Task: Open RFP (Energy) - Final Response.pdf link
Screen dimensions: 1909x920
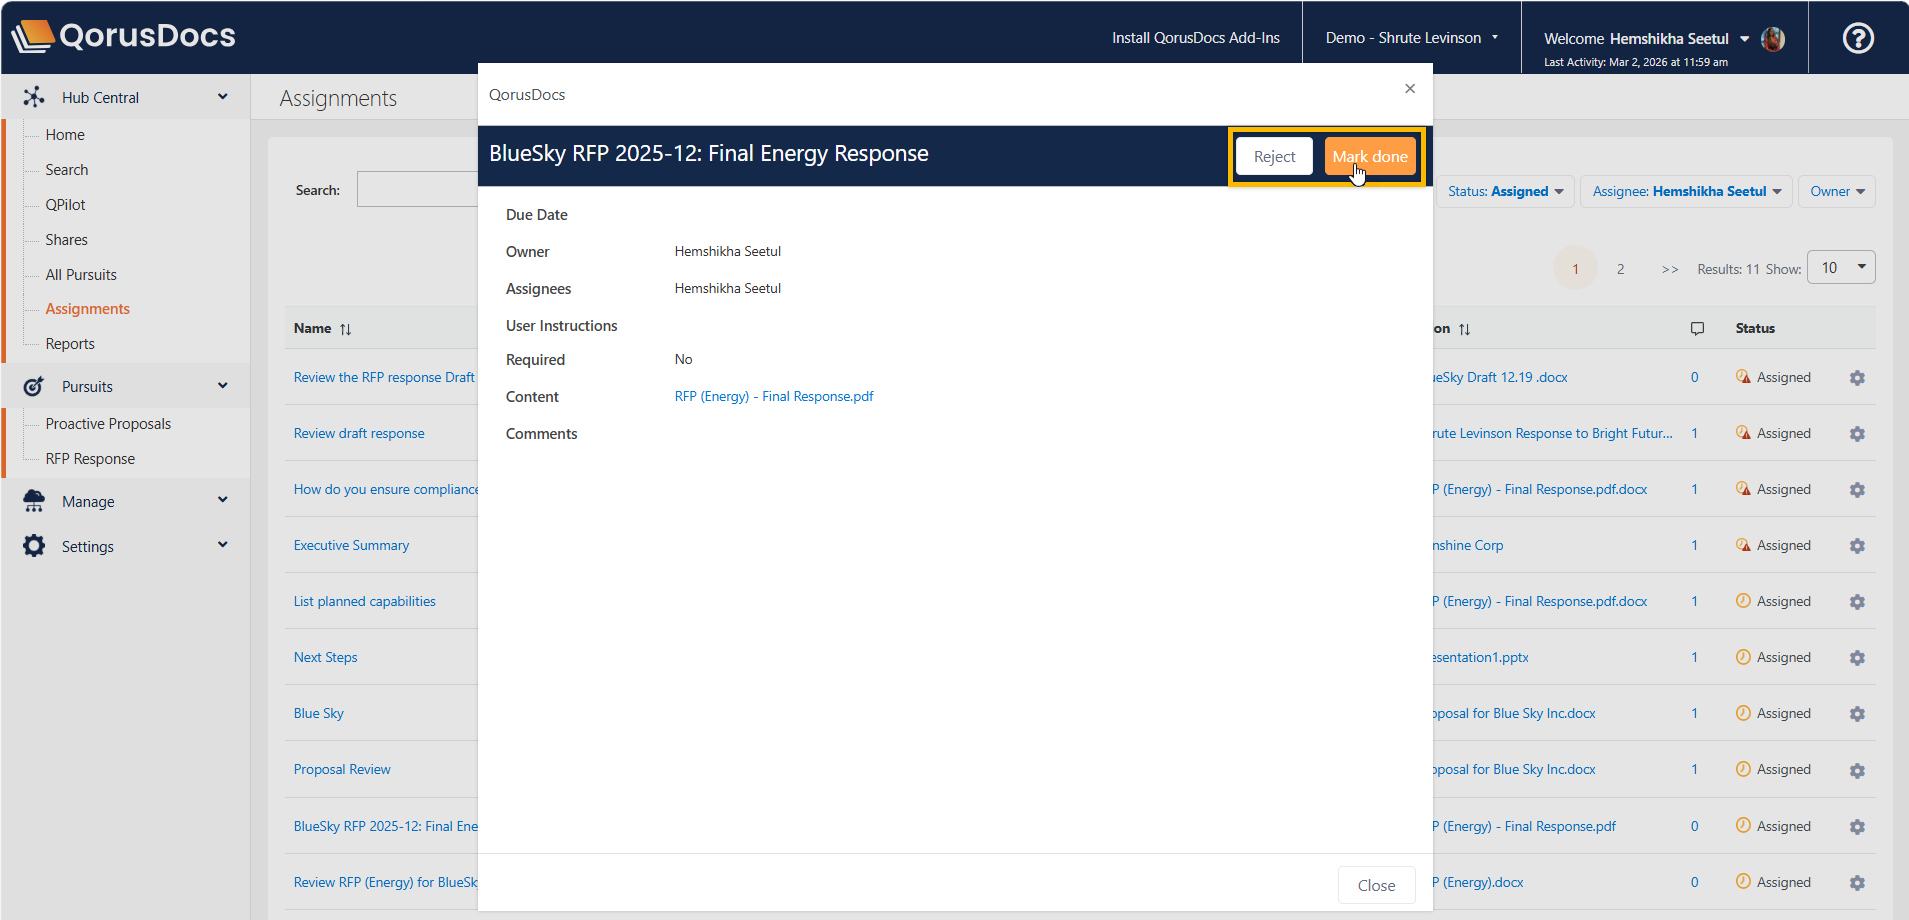Action: click(773, 397)
